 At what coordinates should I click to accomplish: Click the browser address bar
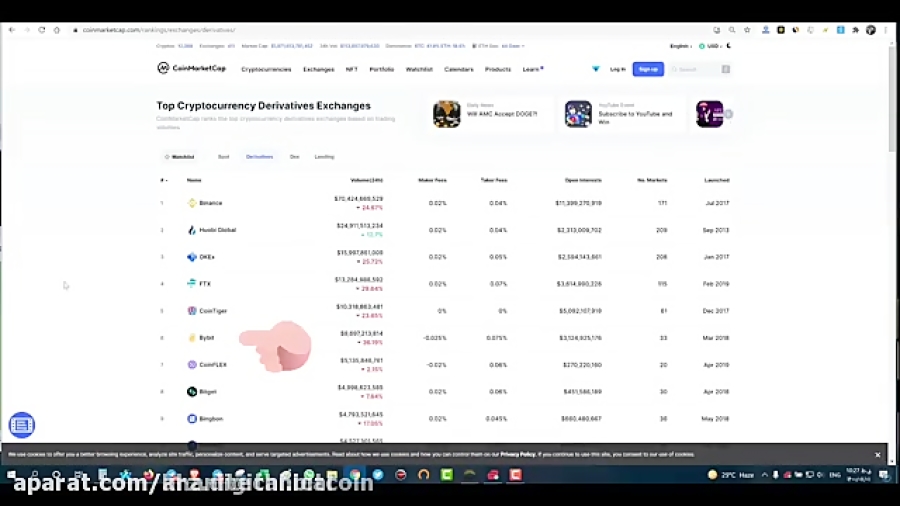390,30
